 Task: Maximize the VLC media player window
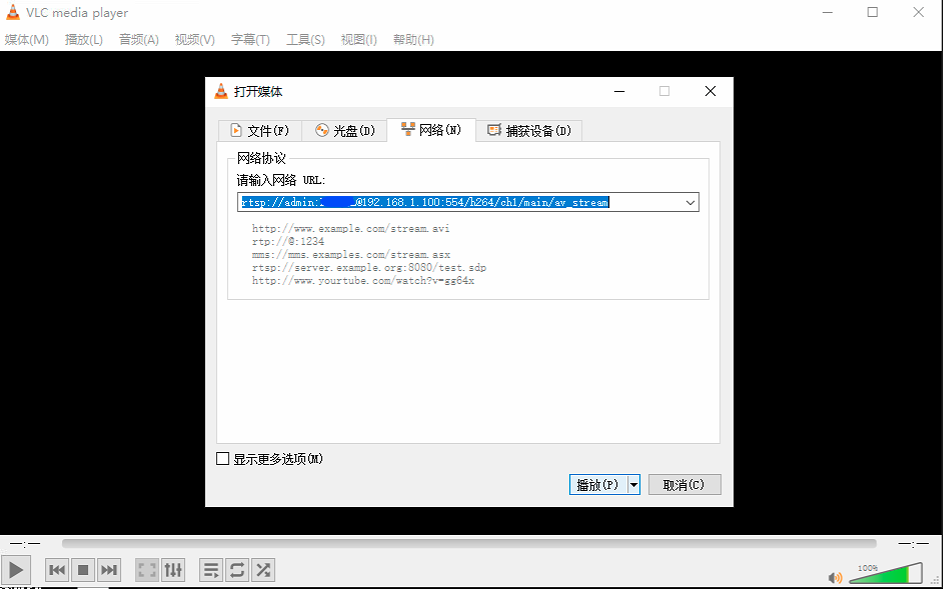point(873,12)
